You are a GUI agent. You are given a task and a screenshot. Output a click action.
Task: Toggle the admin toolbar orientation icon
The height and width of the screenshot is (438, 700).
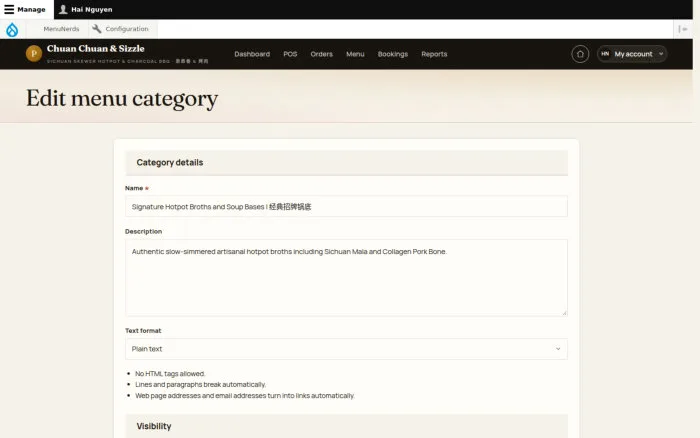(683, 29)
